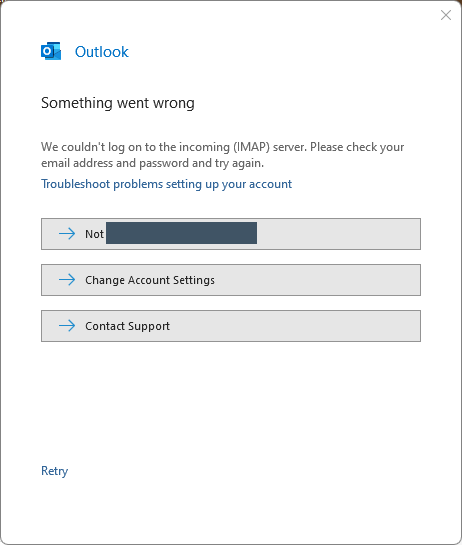Click the word Troubleshoot in the help link

[x=75, y=184]
